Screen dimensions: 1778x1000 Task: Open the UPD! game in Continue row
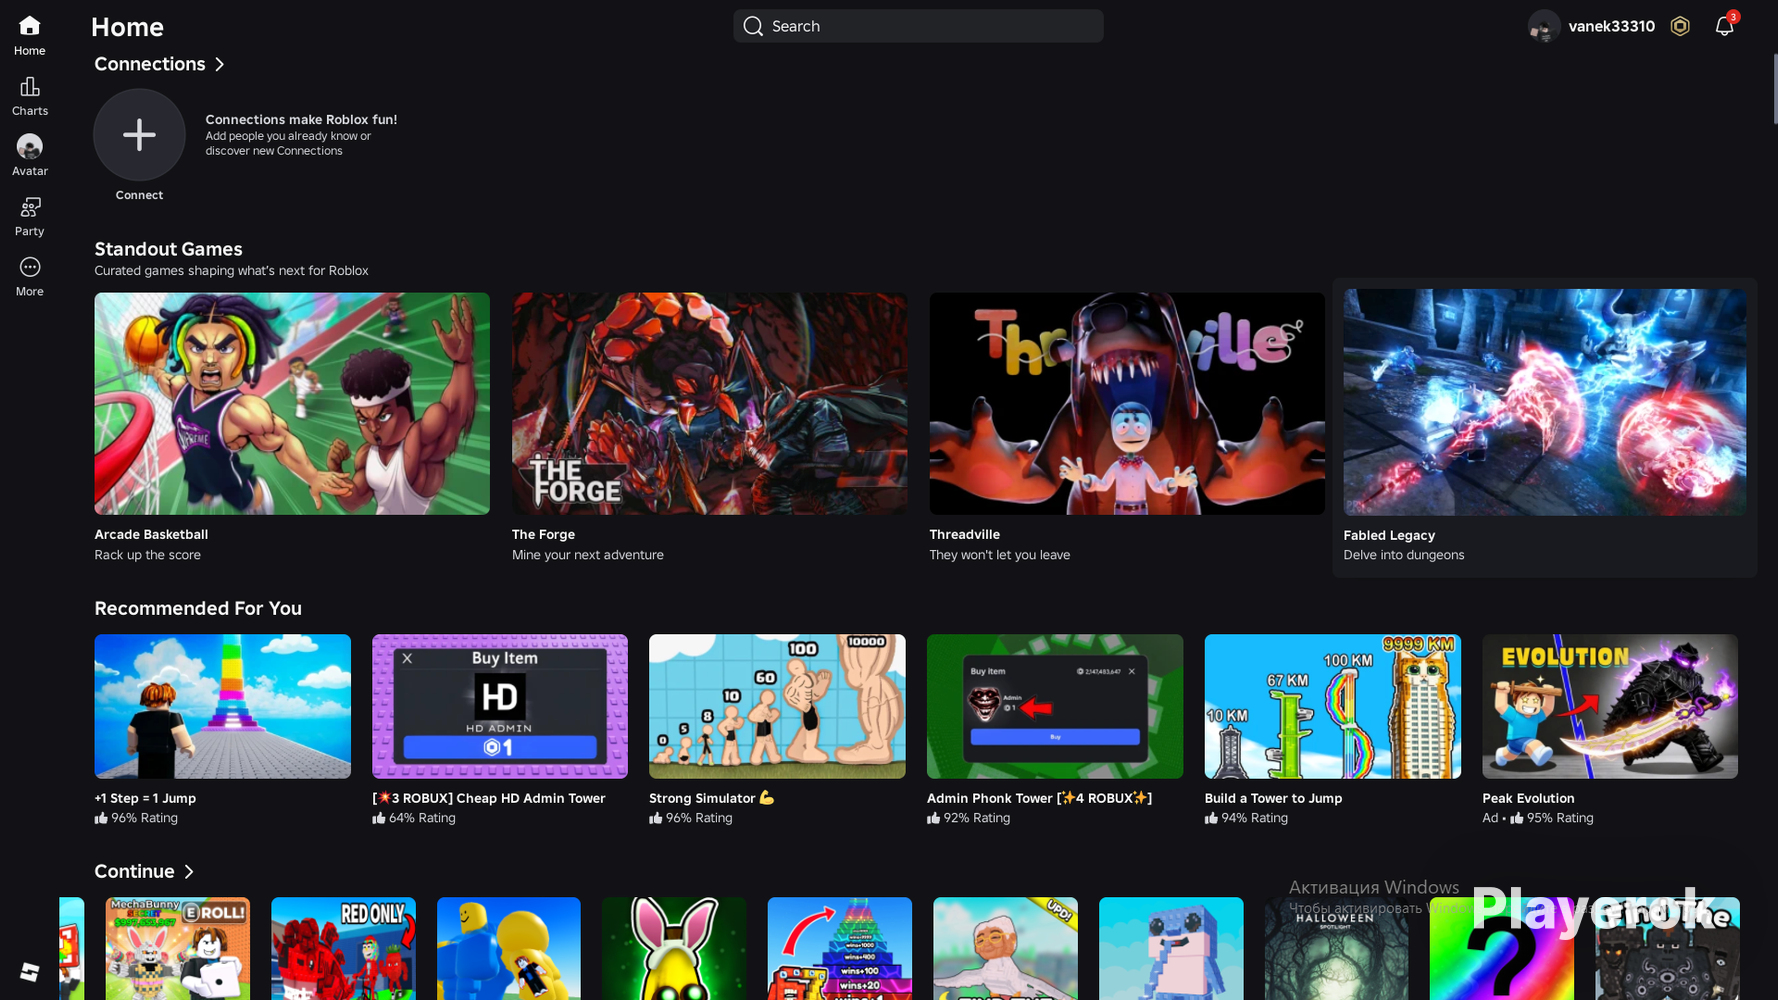pos(1005,948)
